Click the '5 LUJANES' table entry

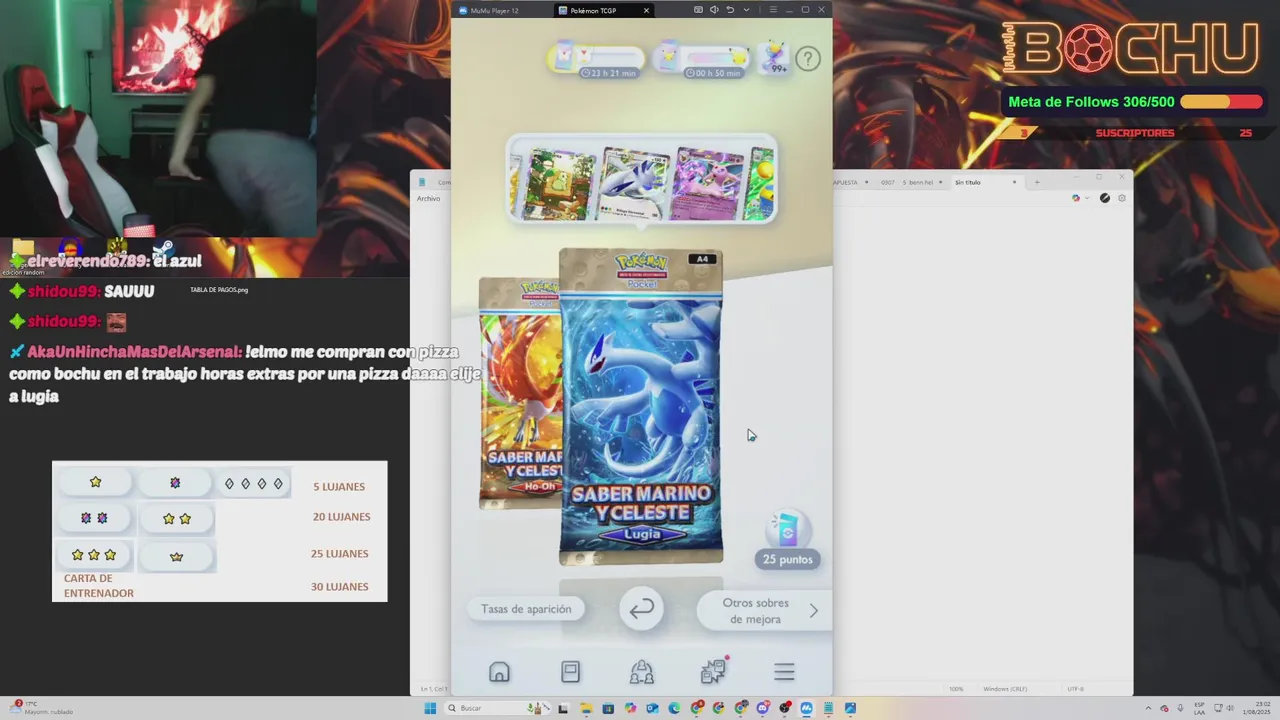[339, 487]
